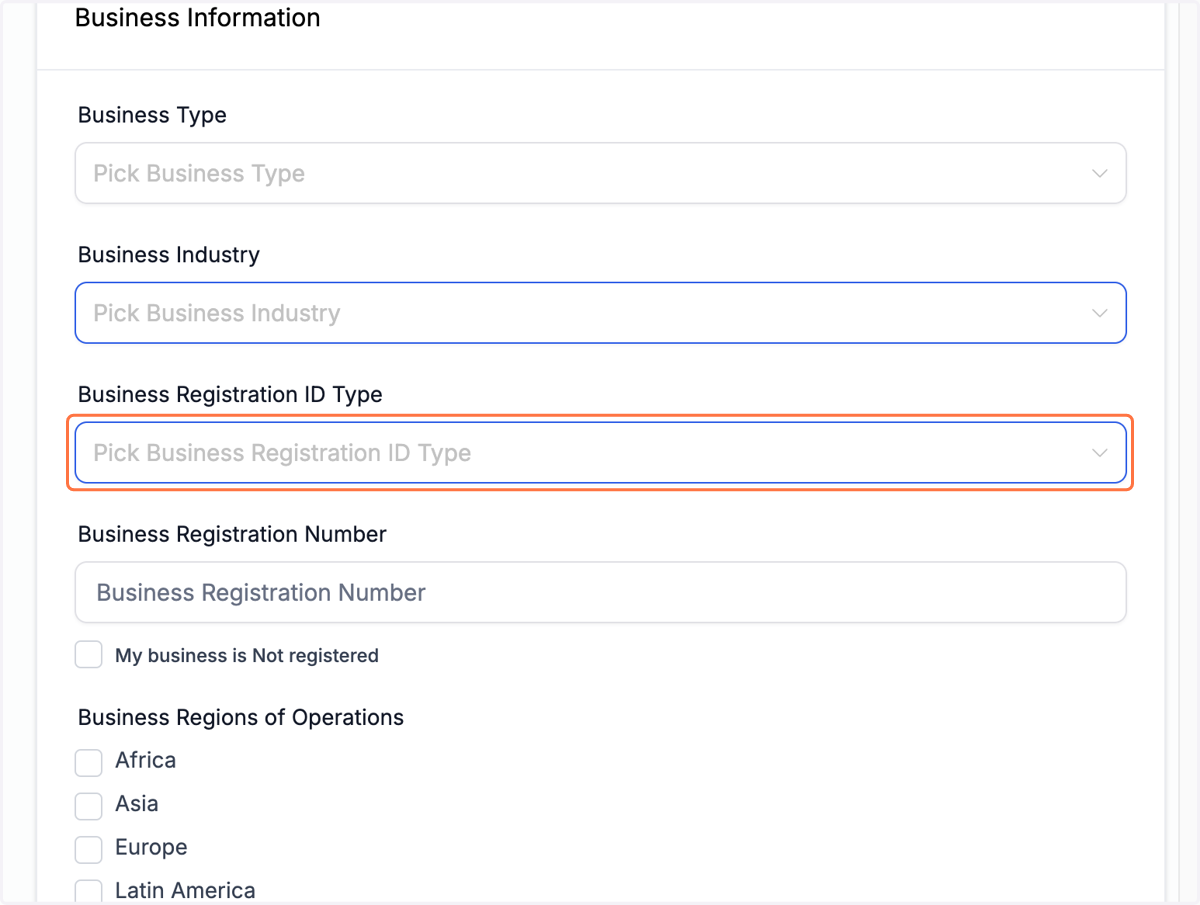Viewport: 1200px width, 905px height.
Task: Tick the Asia region checkbox
Action: 89,805
